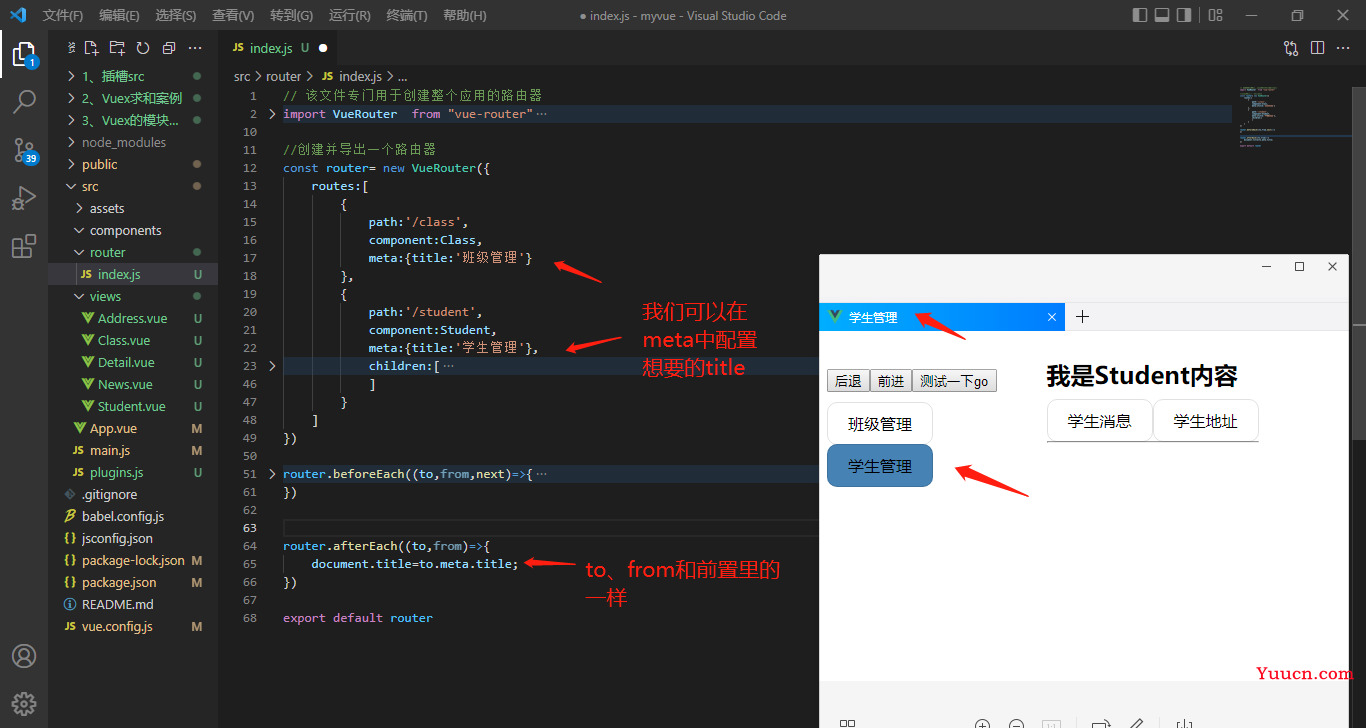Open the Search view in activity bar
This screenshot has height=728, width=1366.
coord(24,102)
